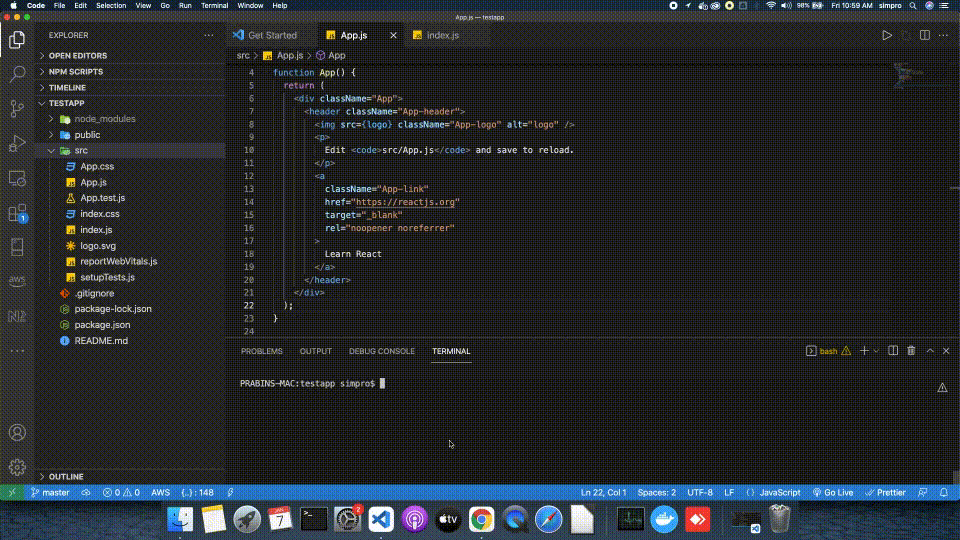The height and width of the screenshot is (540, 960).
Task: Launch Google Chrome from the dock
Action: pos(481,519)
